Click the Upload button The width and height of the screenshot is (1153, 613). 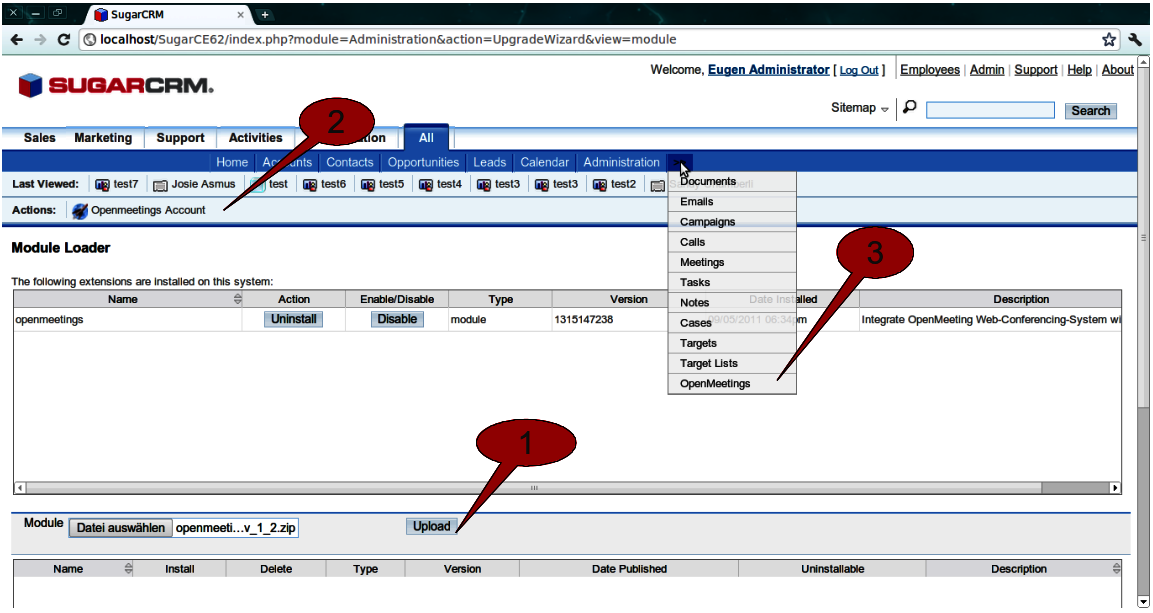click(x=432, y=526)
